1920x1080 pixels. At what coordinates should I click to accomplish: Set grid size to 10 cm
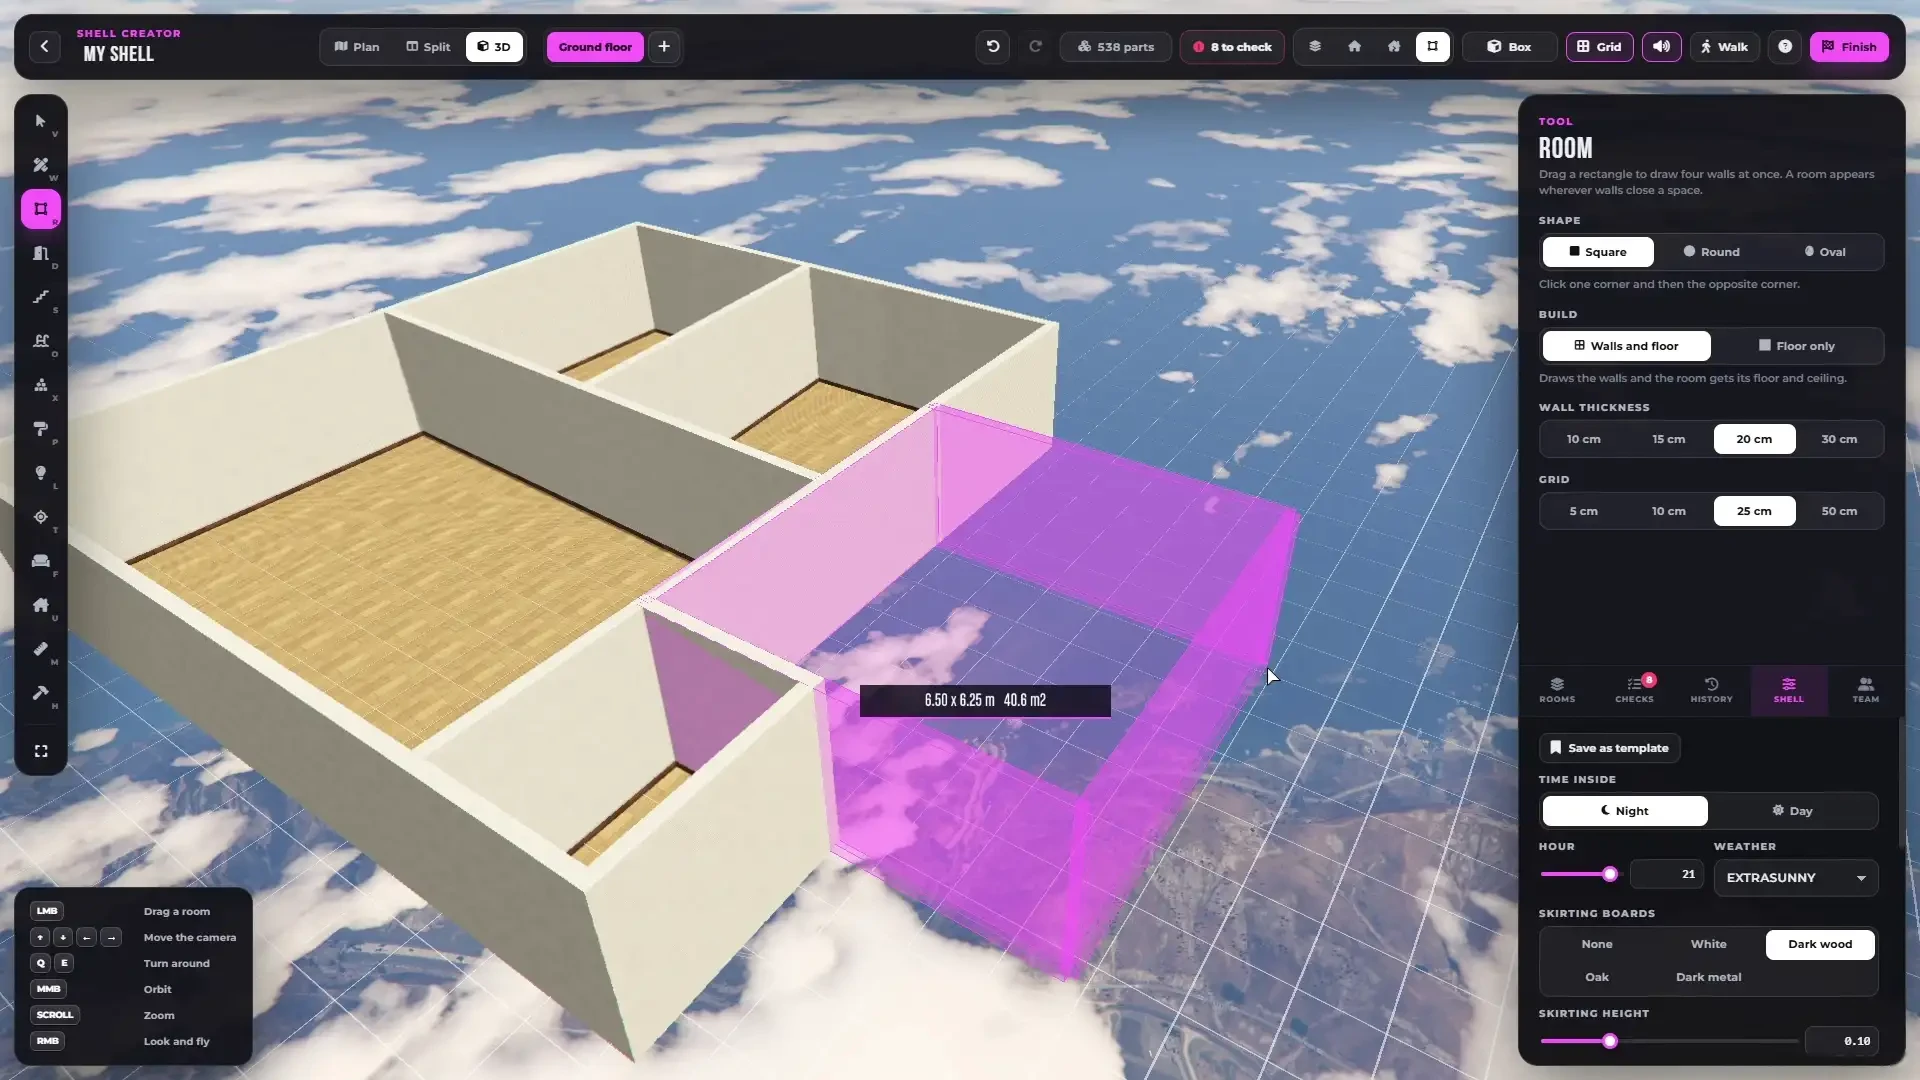[x=1668, y=511]
